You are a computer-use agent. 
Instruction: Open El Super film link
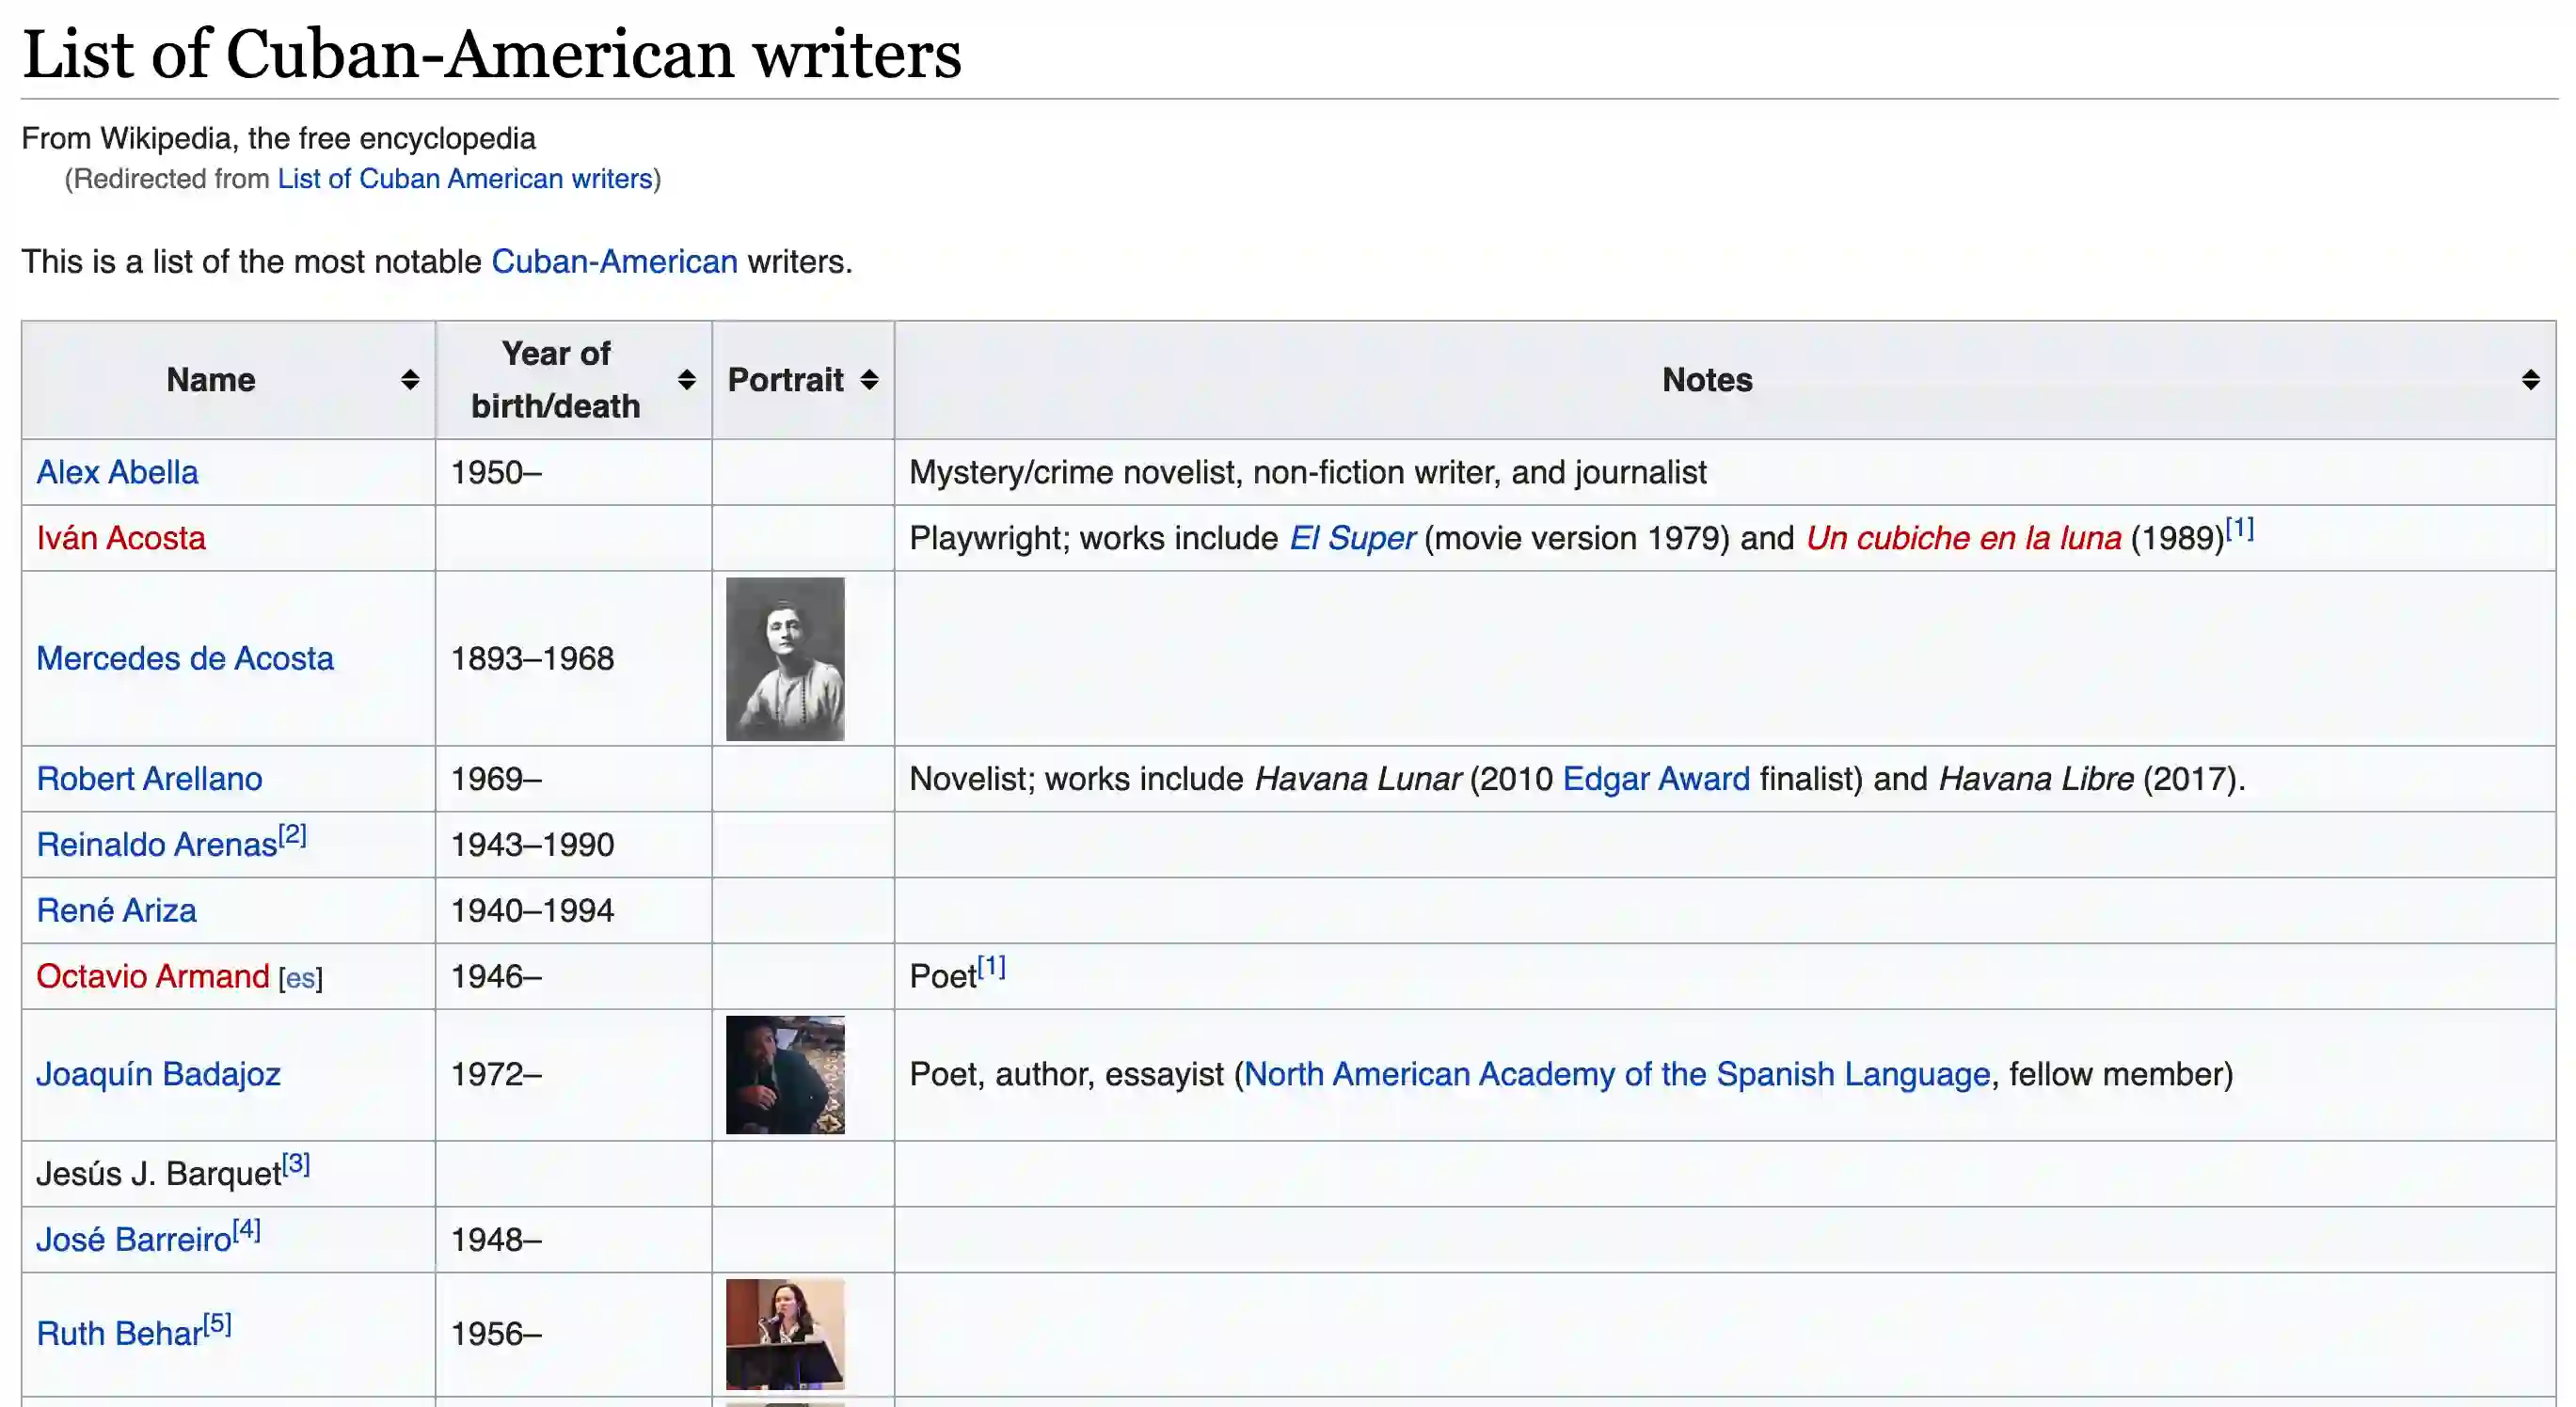point(1351,538)
